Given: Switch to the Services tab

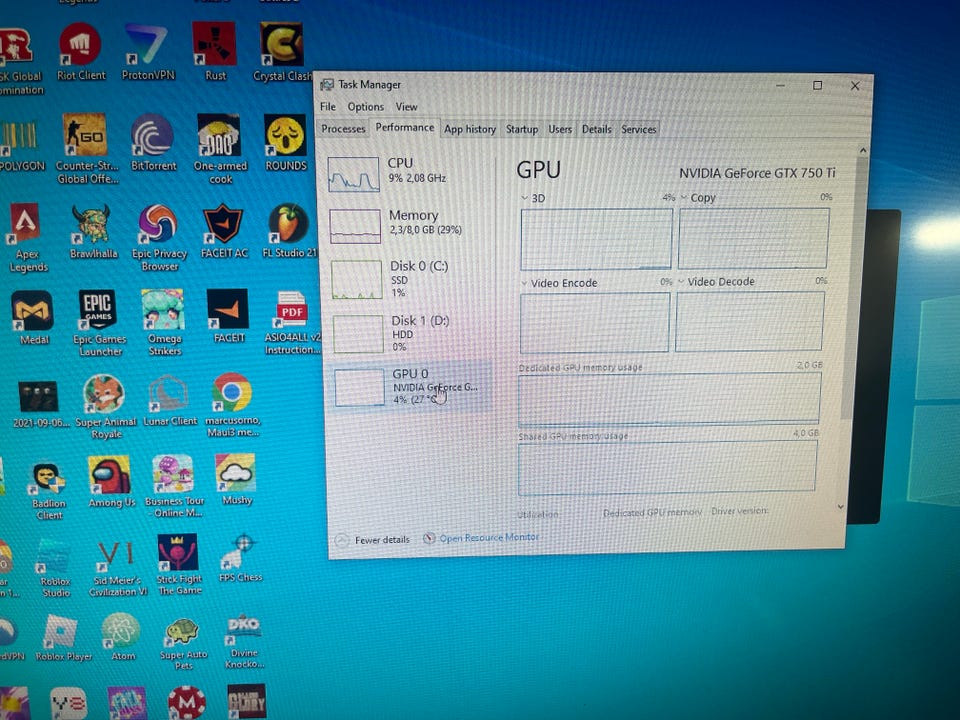Looking at the screenshot, I should (x=639, y=129).
